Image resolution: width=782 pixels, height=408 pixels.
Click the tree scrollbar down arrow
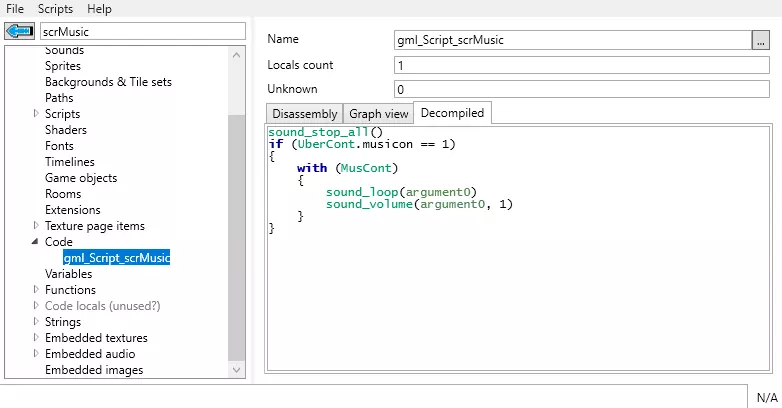pyautogui.click(x=236, y=369)
